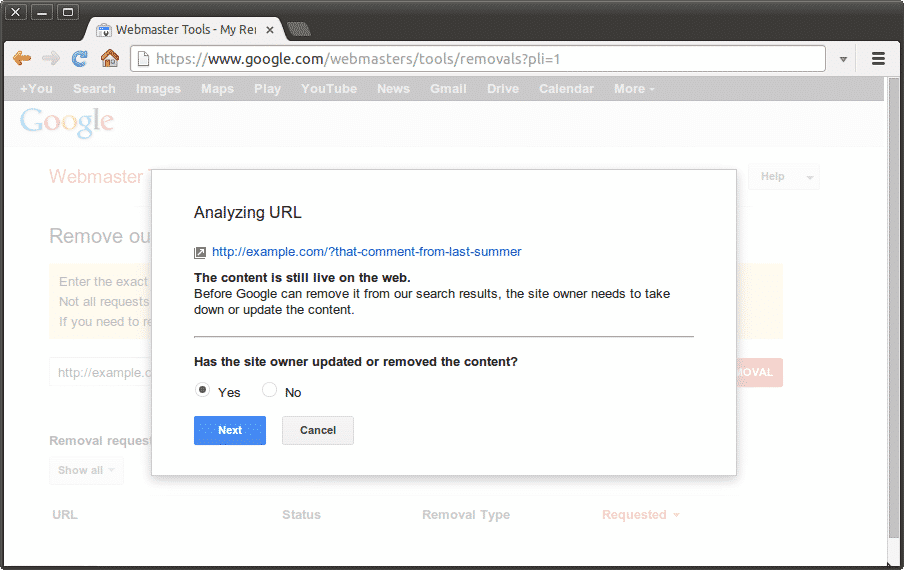
Task: Click the http://example URL input field
Action: coord(101,372)
